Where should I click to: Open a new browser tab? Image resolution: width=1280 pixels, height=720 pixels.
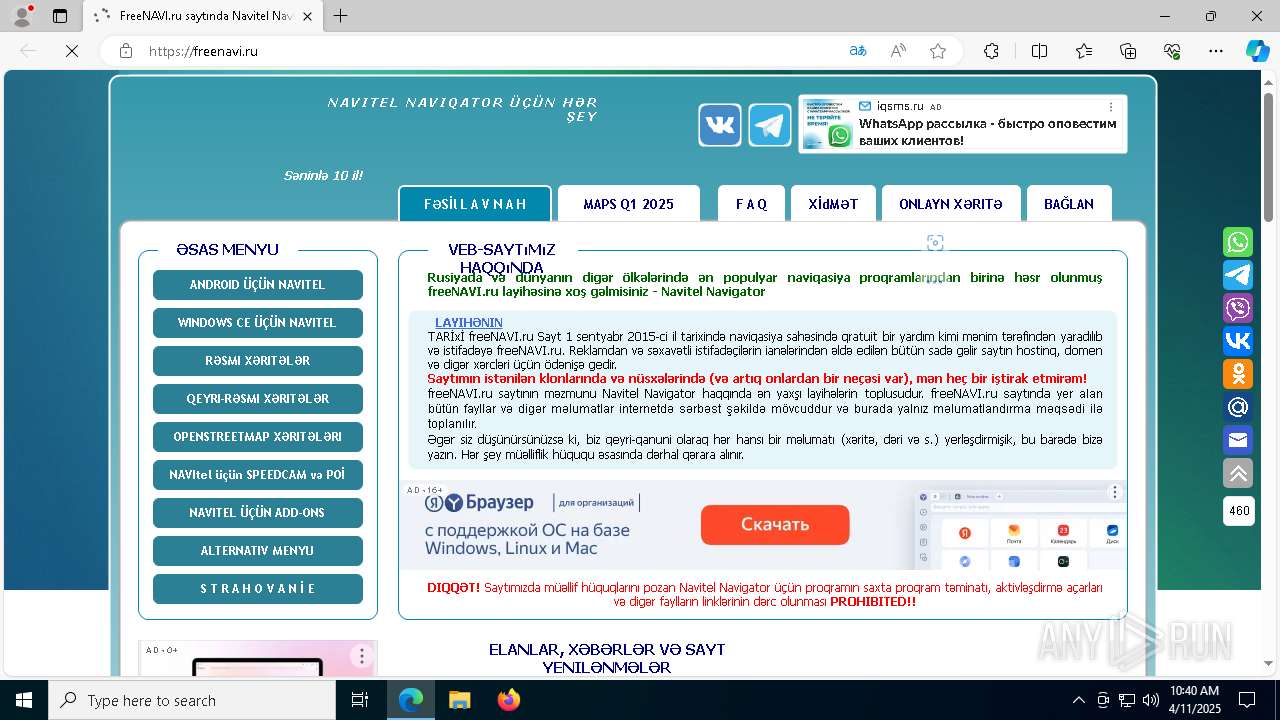pos(341,16)
